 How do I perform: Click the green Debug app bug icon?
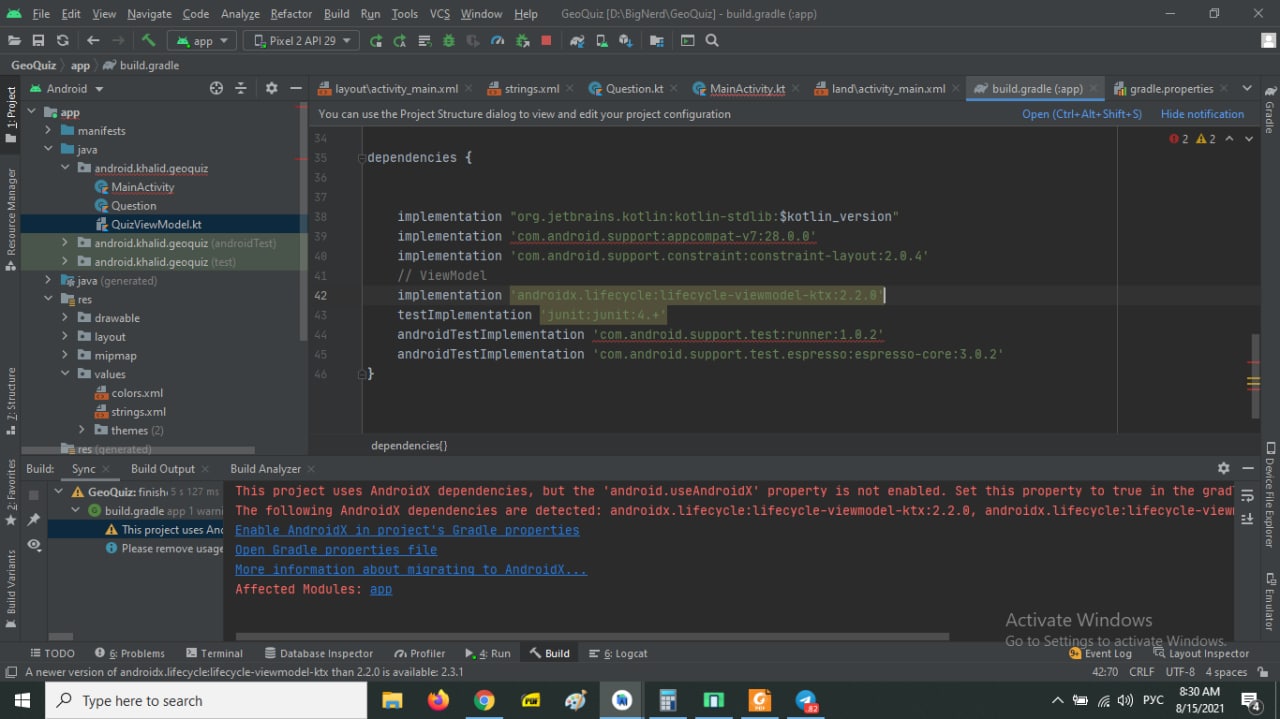pyautogui.click(x=448, y=41)
